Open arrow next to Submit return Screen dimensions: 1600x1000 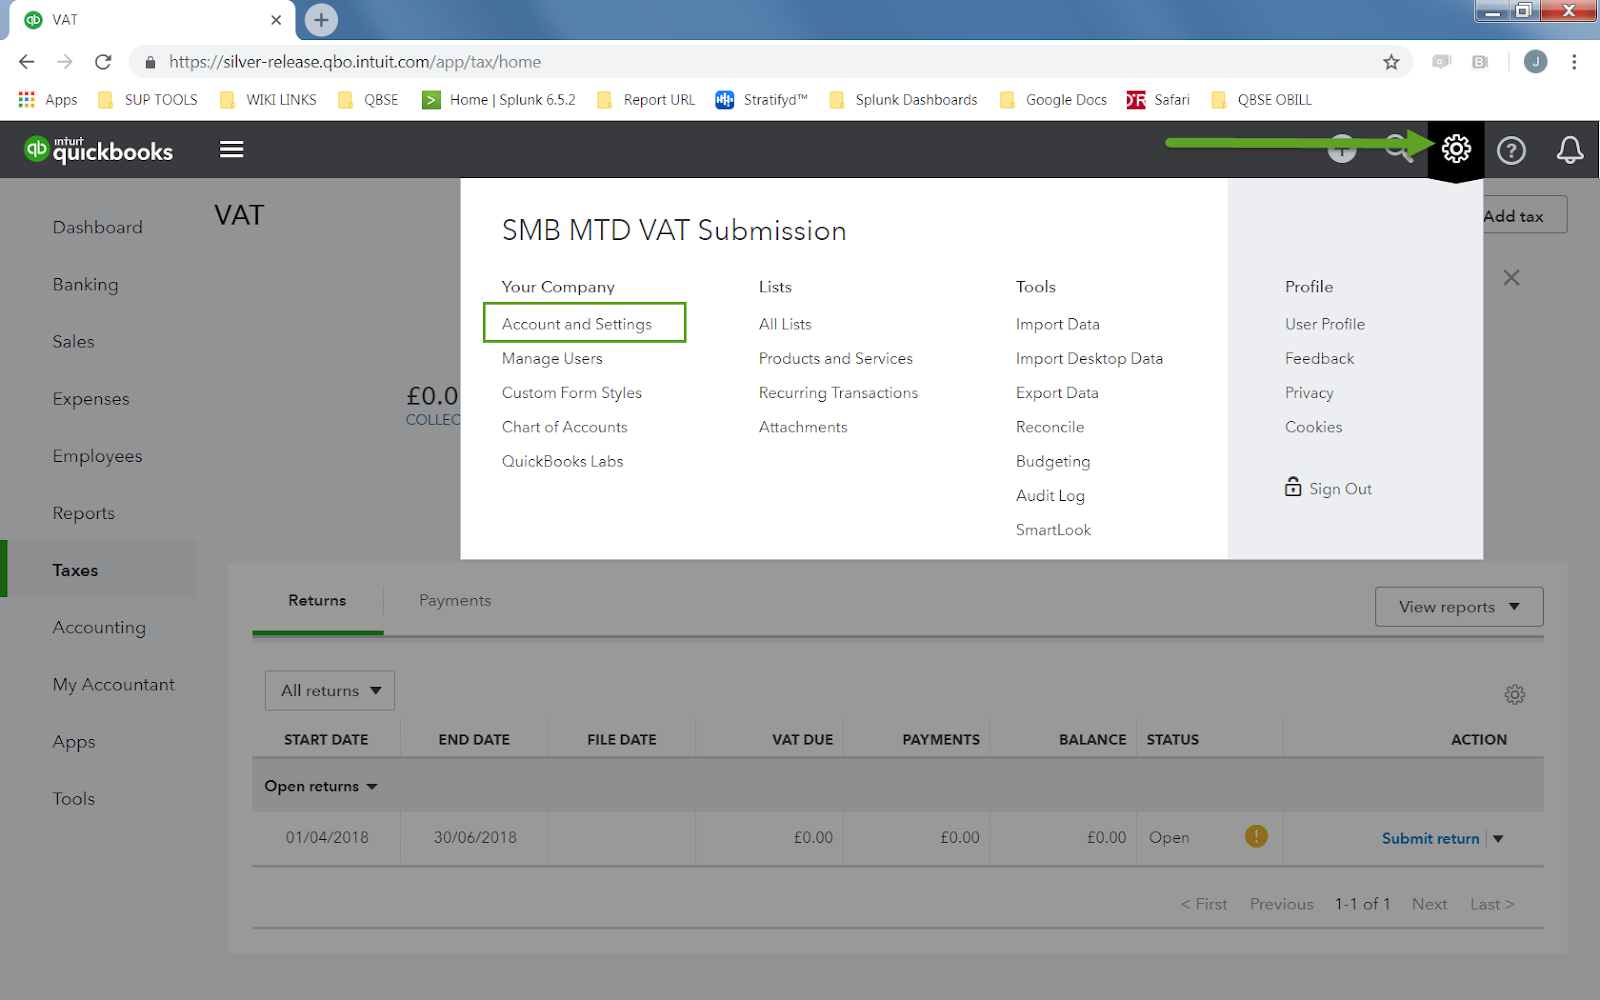(1498, 838)
